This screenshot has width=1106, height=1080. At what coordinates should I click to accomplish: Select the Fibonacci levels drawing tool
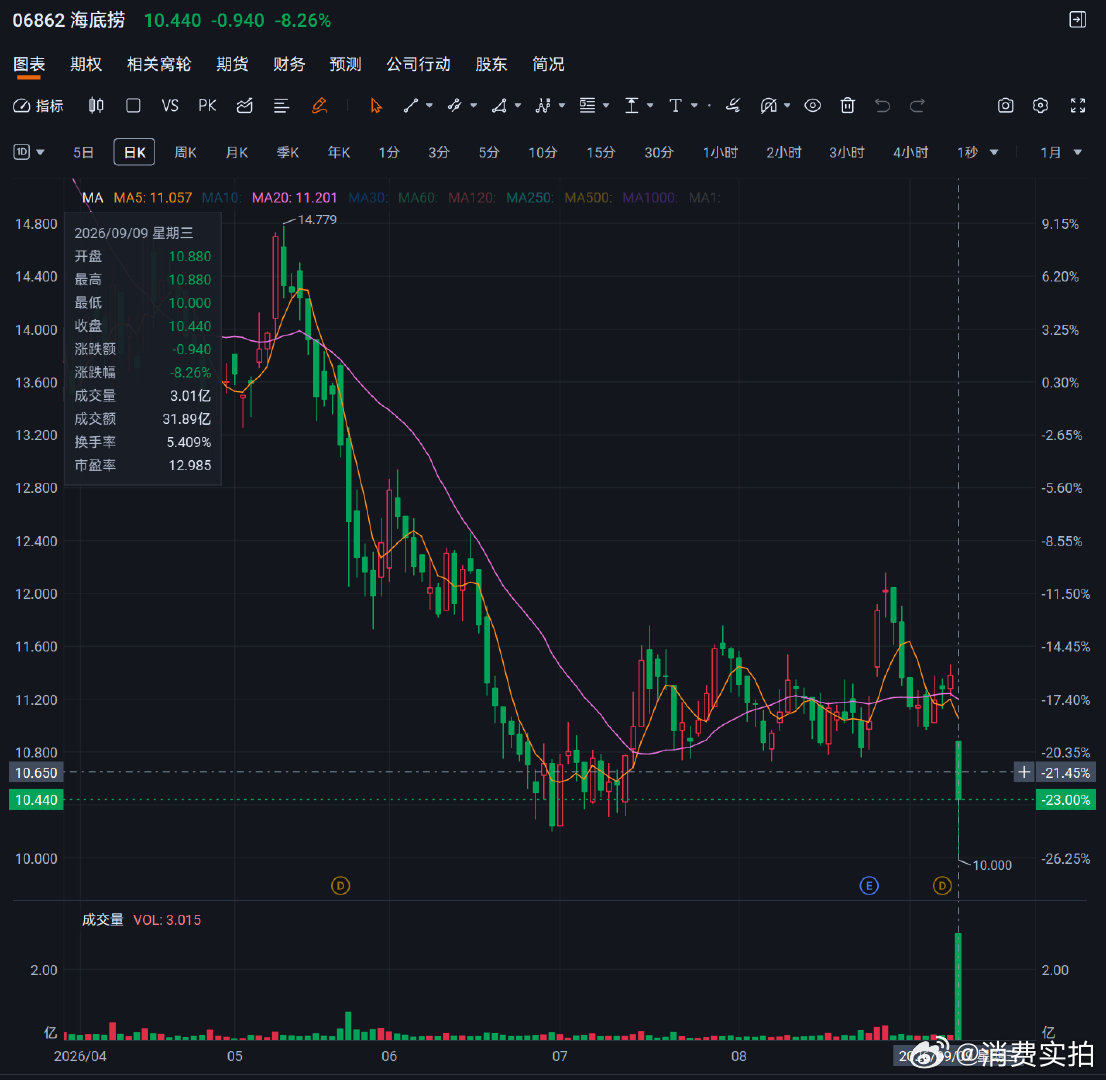point(588,106)
